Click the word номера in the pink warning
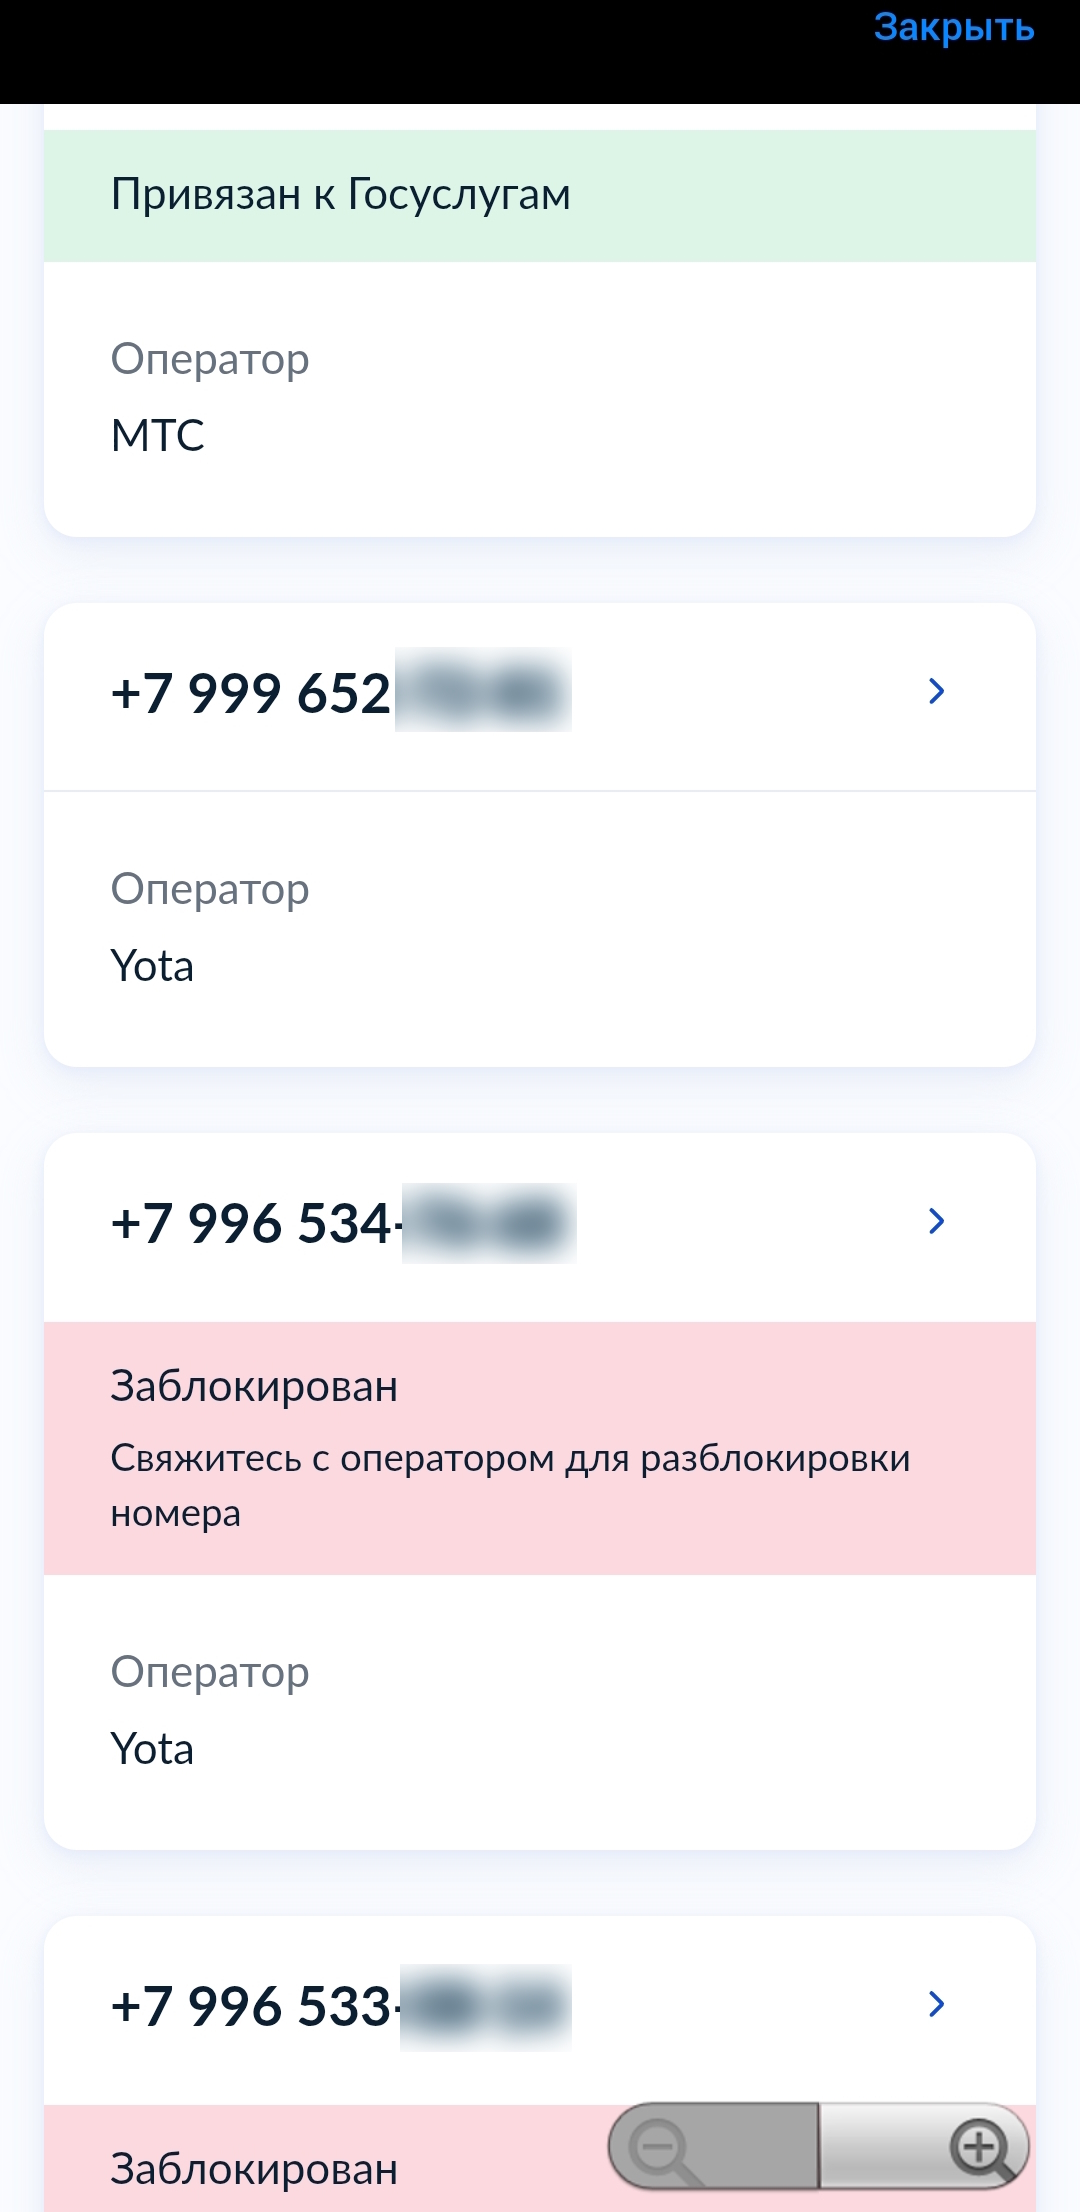 tap(176, 1514)
